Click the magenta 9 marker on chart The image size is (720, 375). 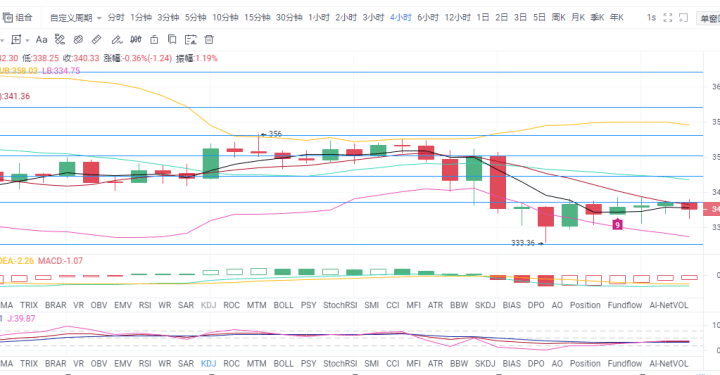[618, 224]
